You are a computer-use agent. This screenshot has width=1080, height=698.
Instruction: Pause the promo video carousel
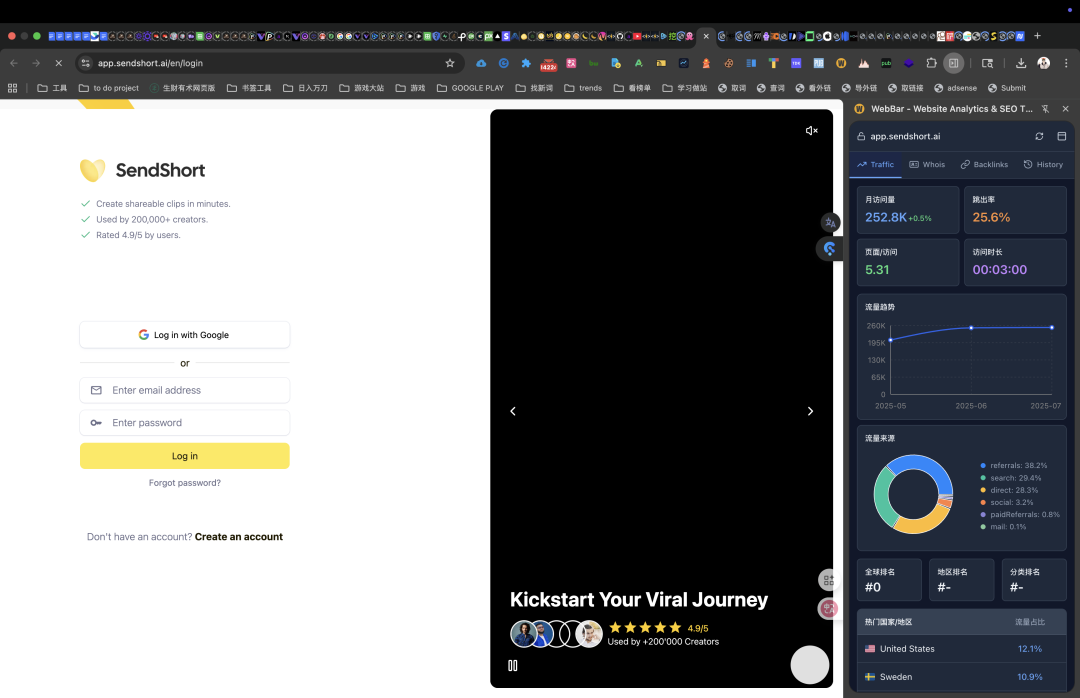(x=512, y=666)
